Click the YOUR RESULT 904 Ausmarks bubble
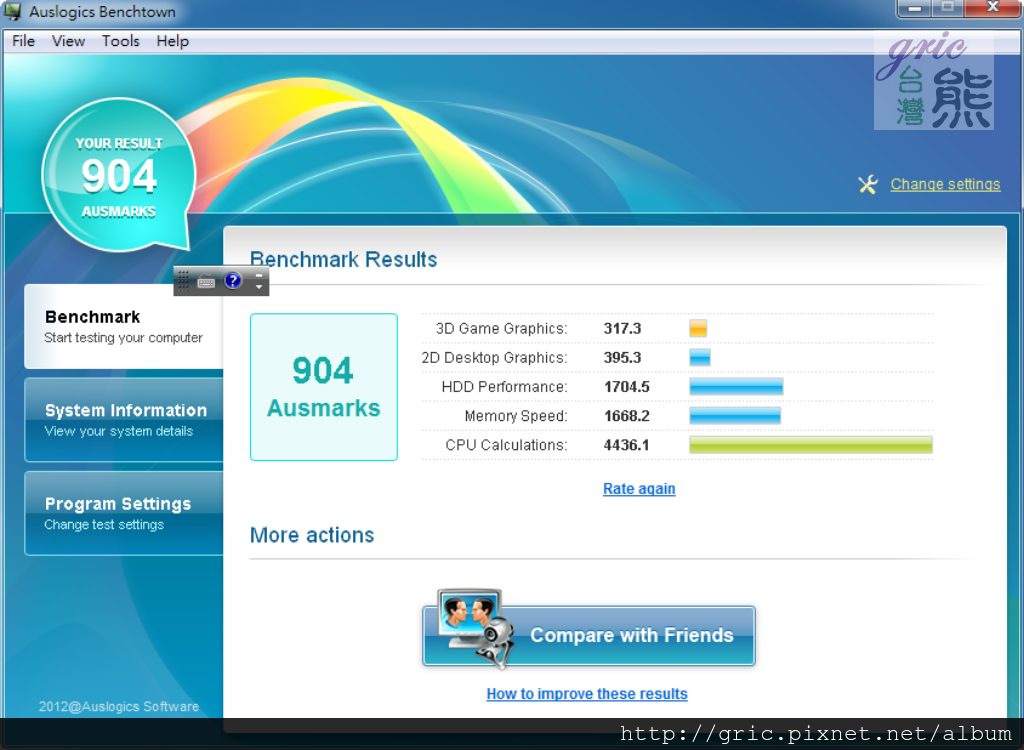1024x750 pixels. (119, 175)
